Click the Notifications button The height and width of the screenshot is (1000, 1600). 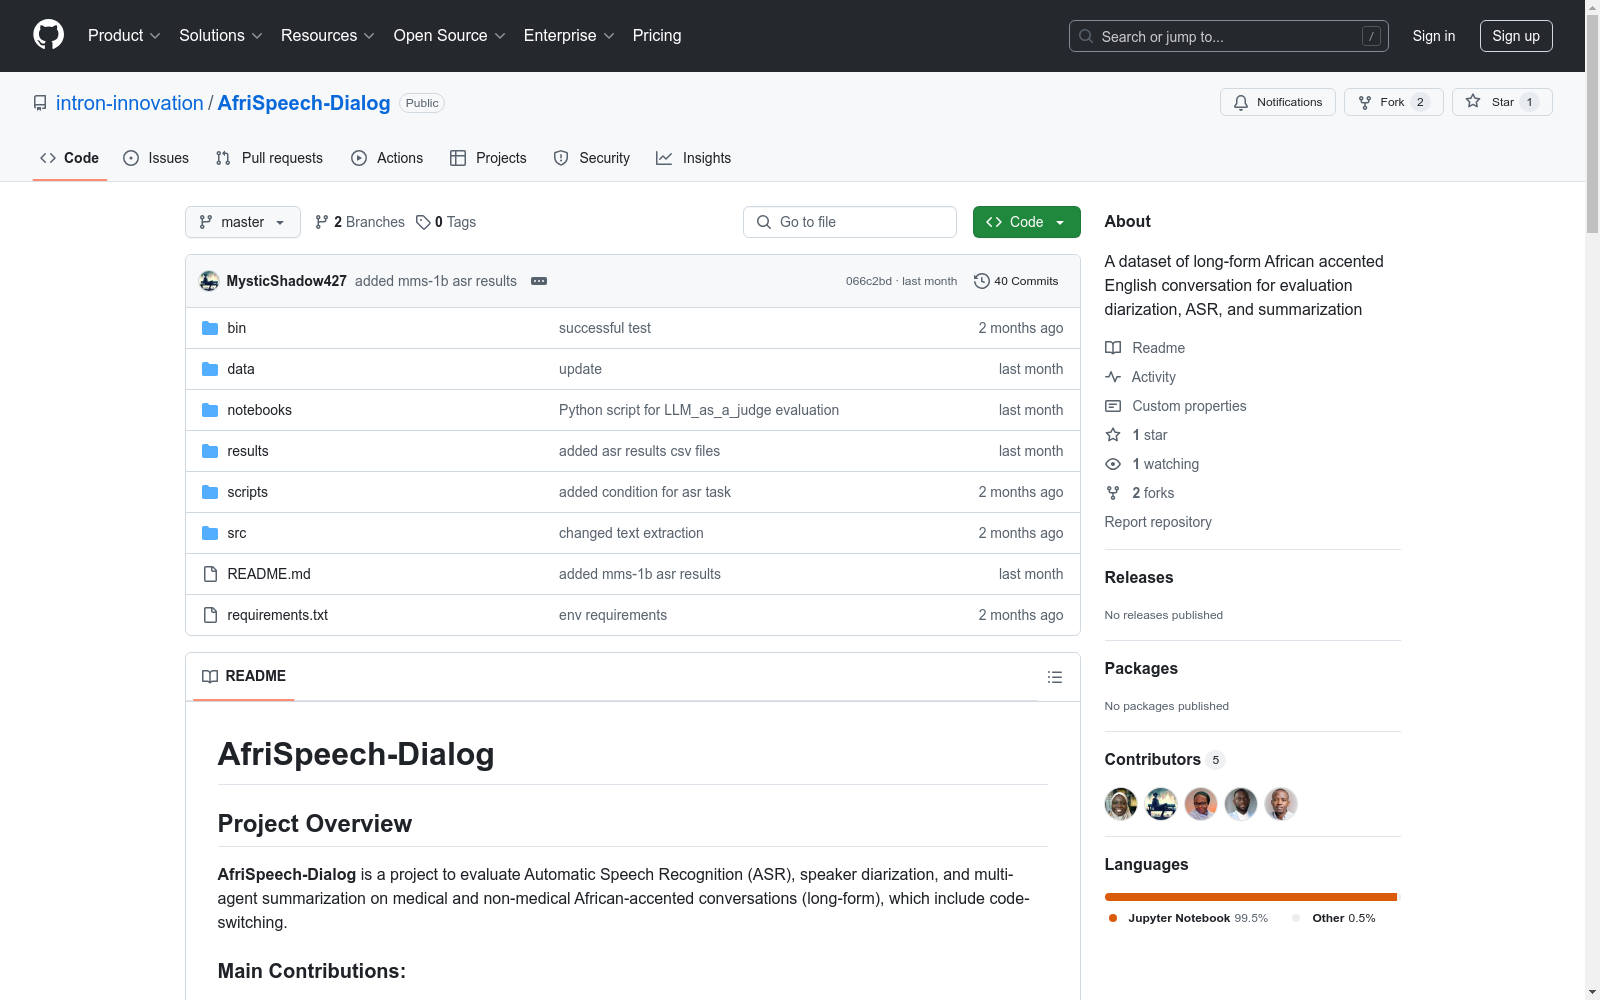pyautogui.click(x=1278, y=102)
